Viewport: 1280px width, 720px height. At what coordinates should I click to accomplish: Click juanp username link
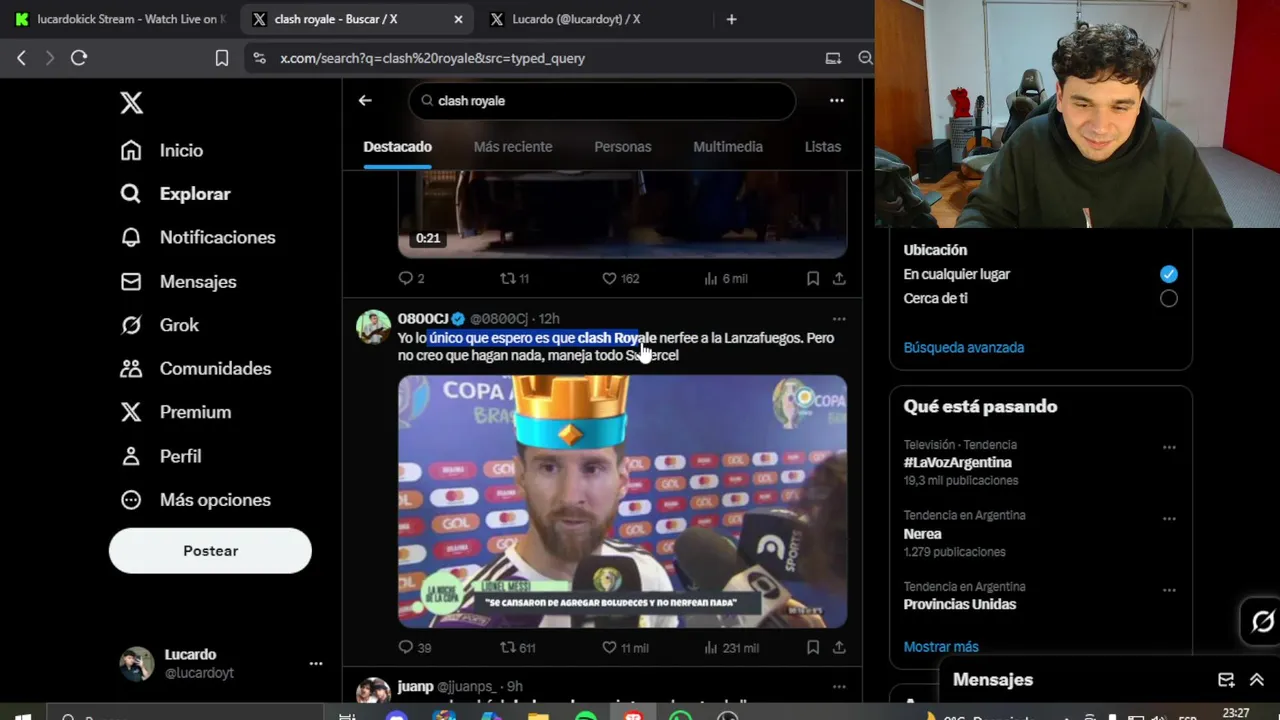click(x=415, y=686)
